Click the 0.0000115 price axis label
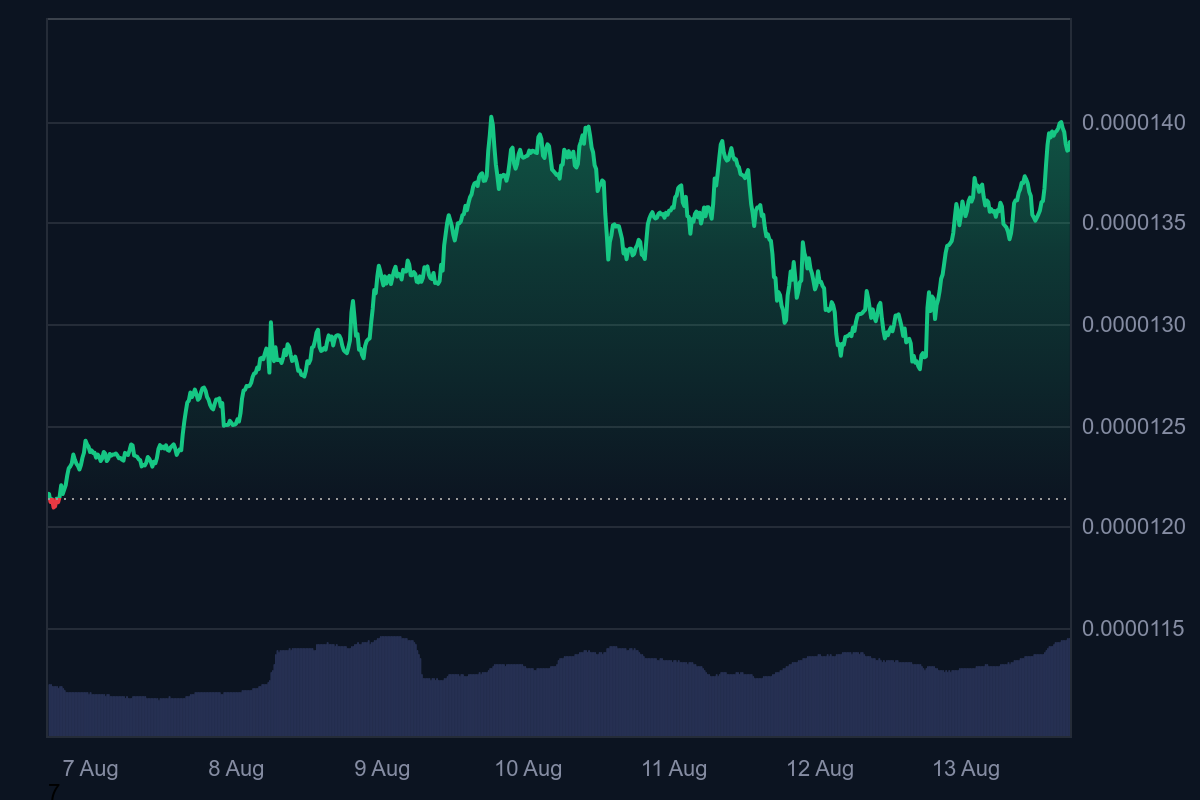 click(1134, 629)
